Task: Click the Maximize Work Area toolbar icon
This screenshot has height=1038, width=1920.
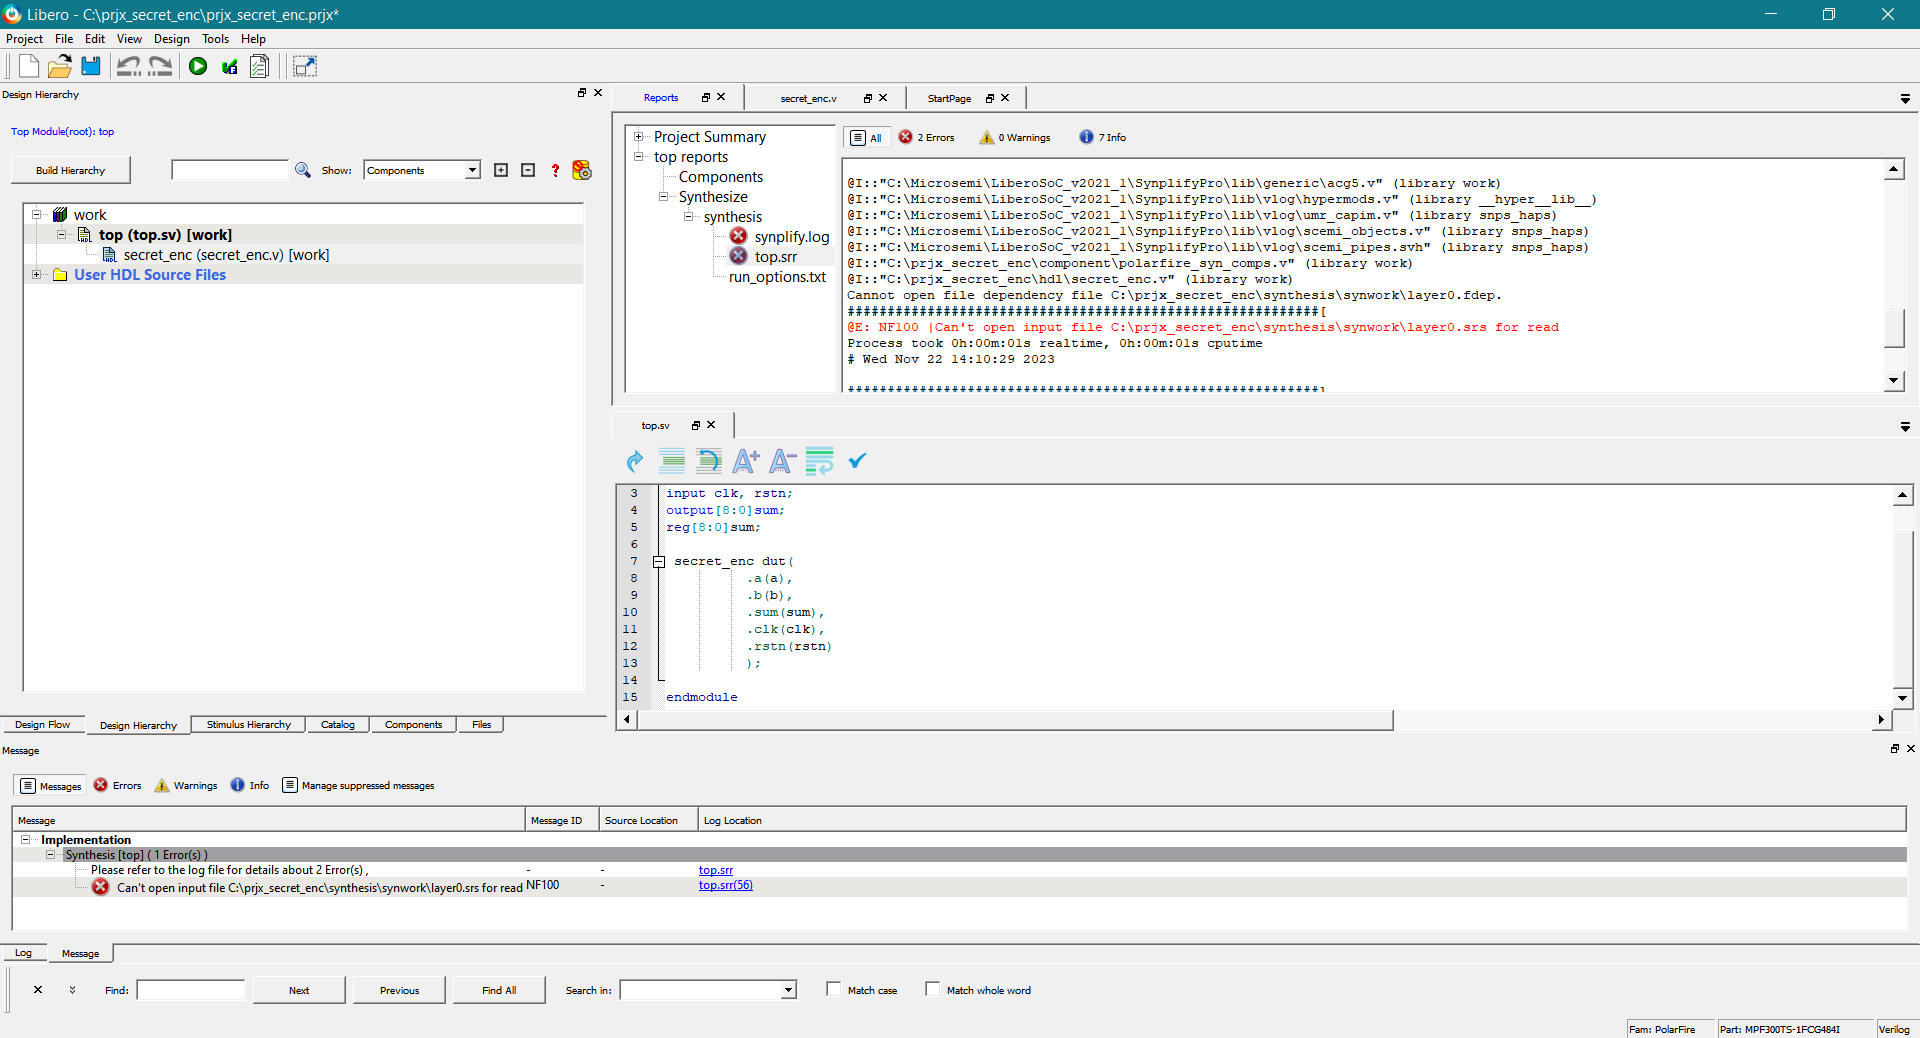Action: click(x=305, y=66)
